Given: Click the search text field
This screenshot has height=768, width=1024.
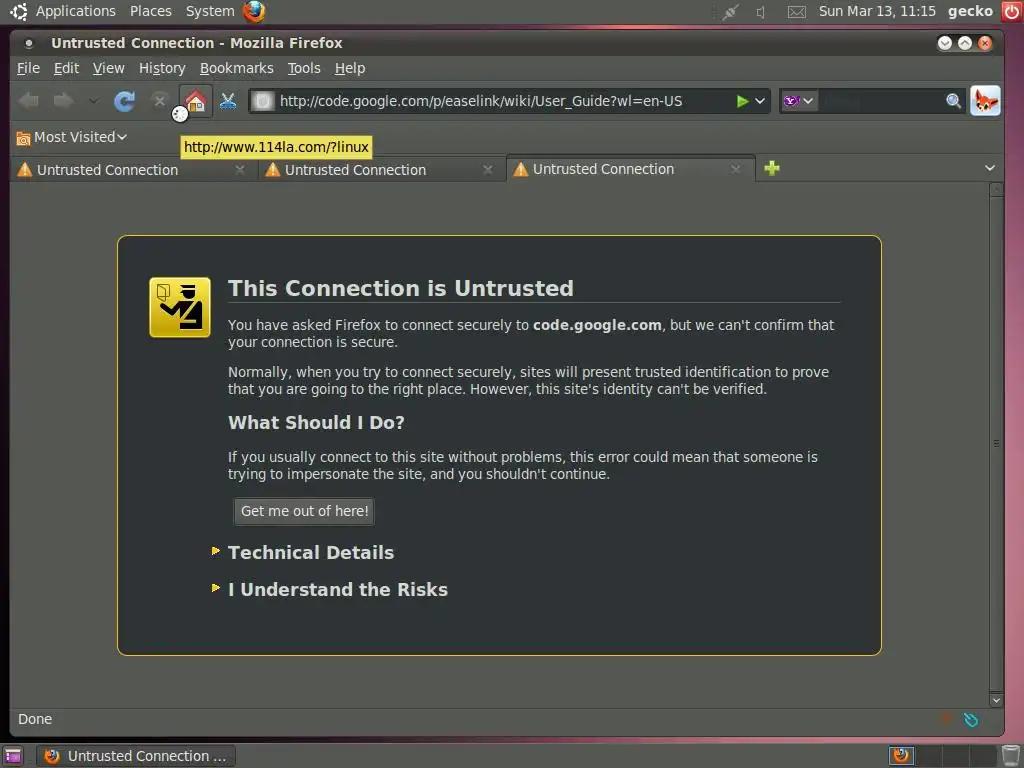Looking at the screenshot, I should pos(880,101).
